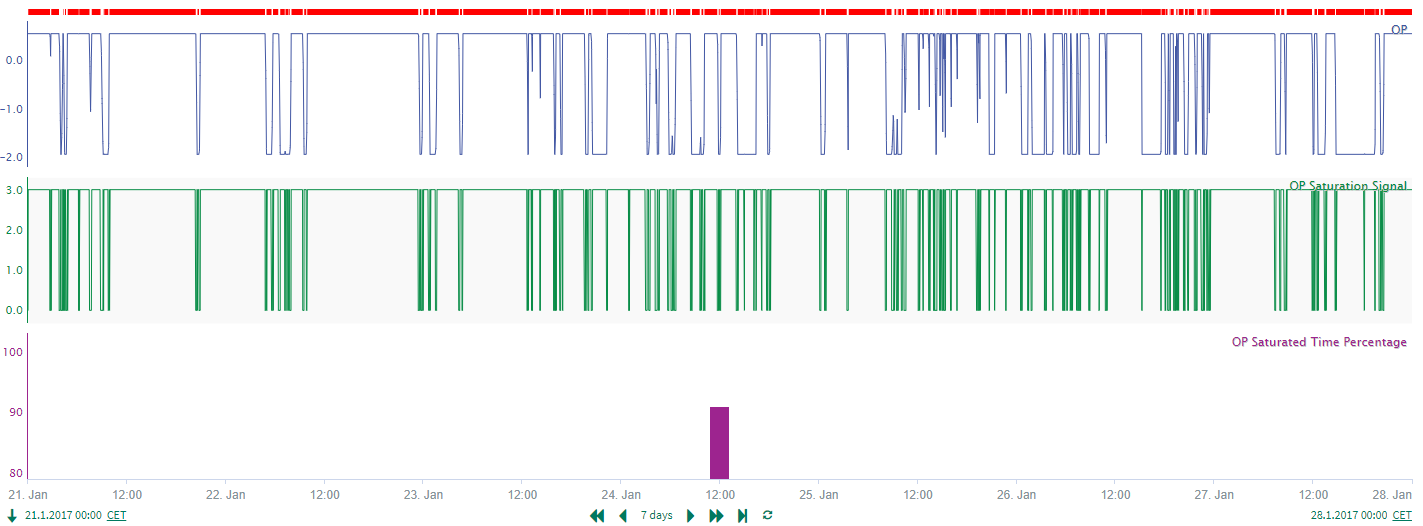Click the refresh icon in time controls
Viewport: 1423px width, 526px height.
tap(767, 515)
